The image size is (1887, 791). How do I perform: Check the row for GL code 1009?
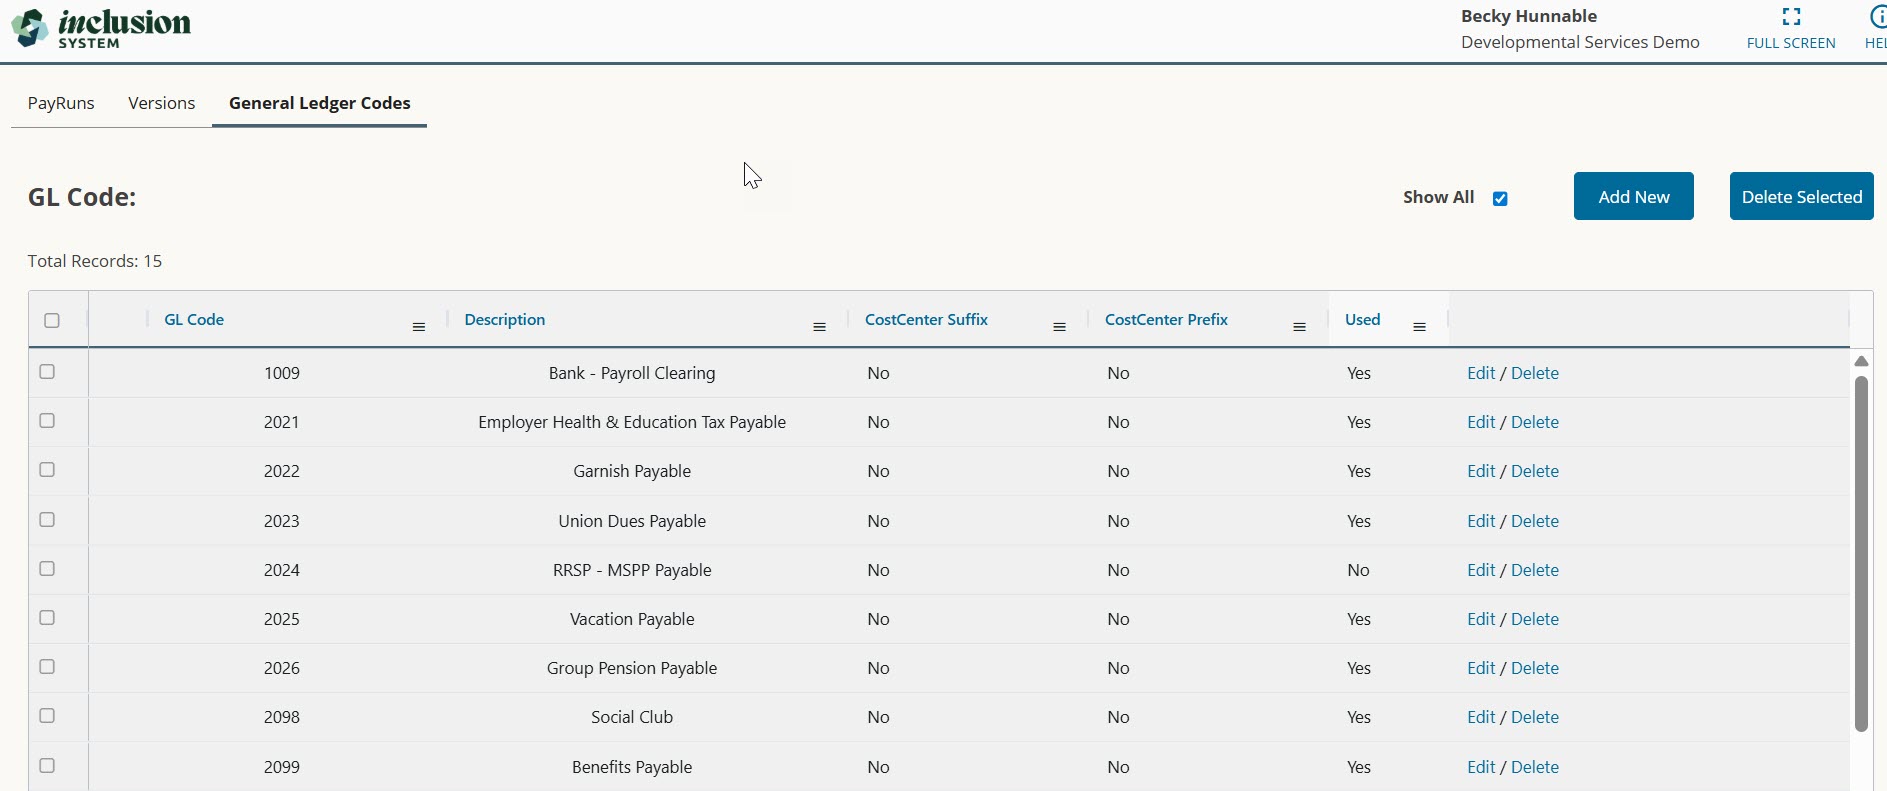(47, 372)
